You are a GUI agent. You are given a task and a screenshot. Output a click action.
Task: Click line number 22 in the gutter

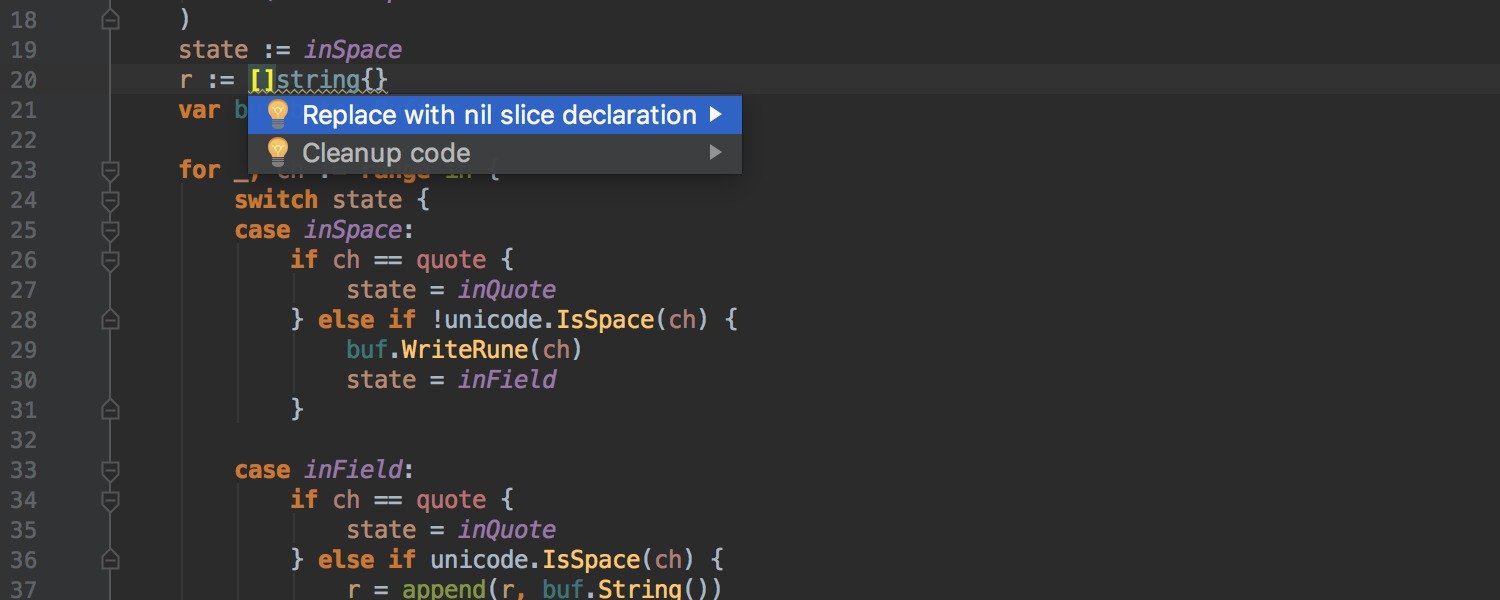(x=24, y=140)
